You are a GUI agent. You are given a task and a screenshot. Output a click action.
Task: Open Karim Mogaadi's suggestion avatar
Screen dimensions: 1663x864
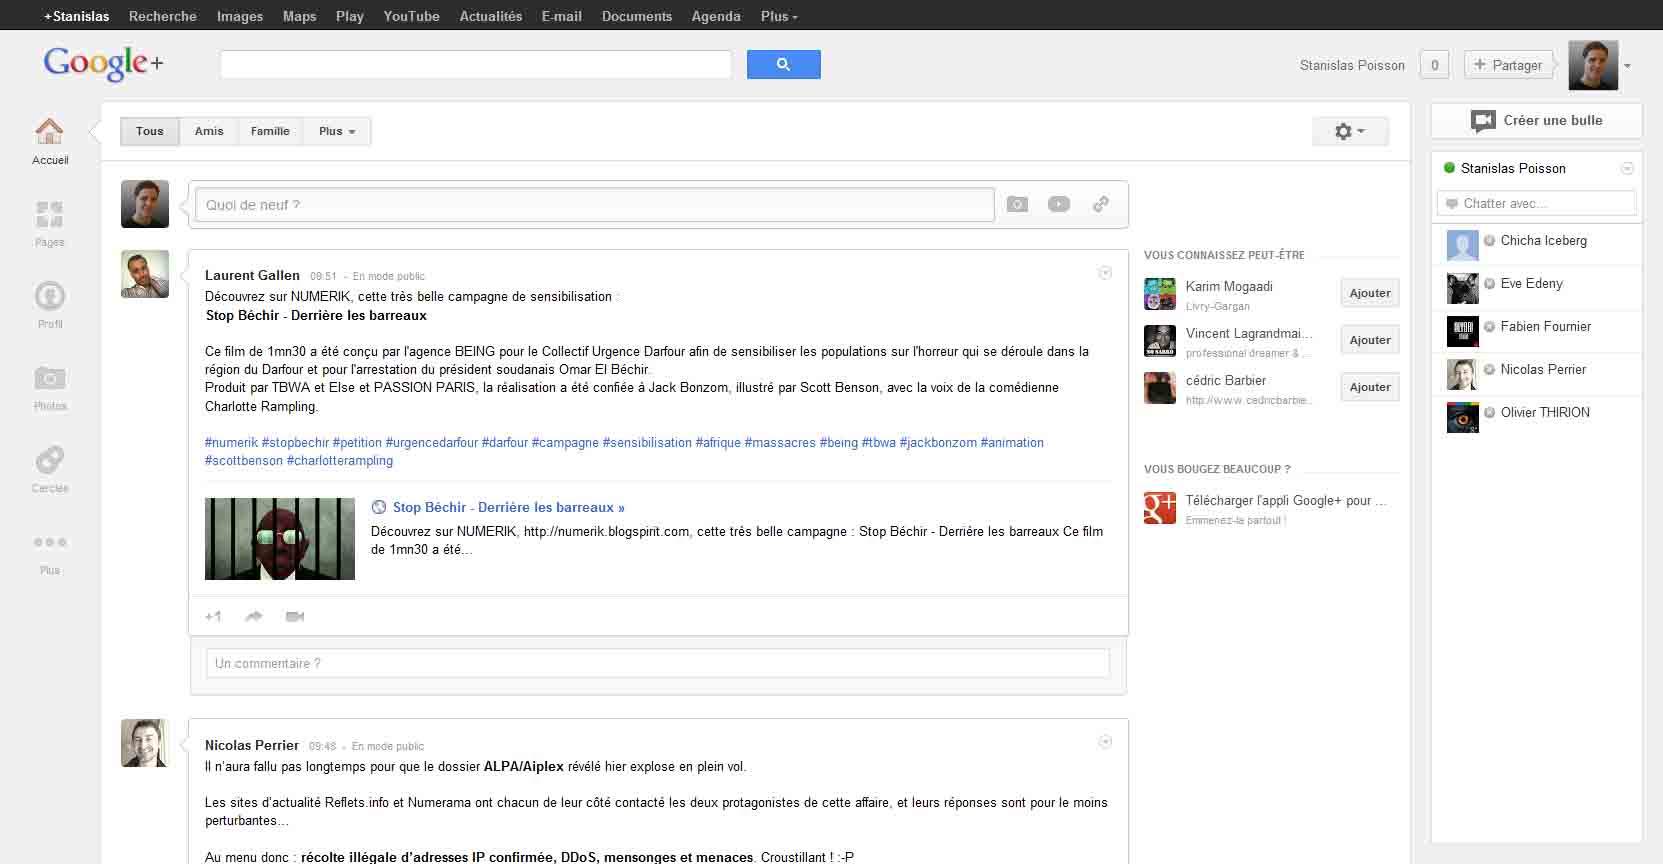coord(1160,294)
